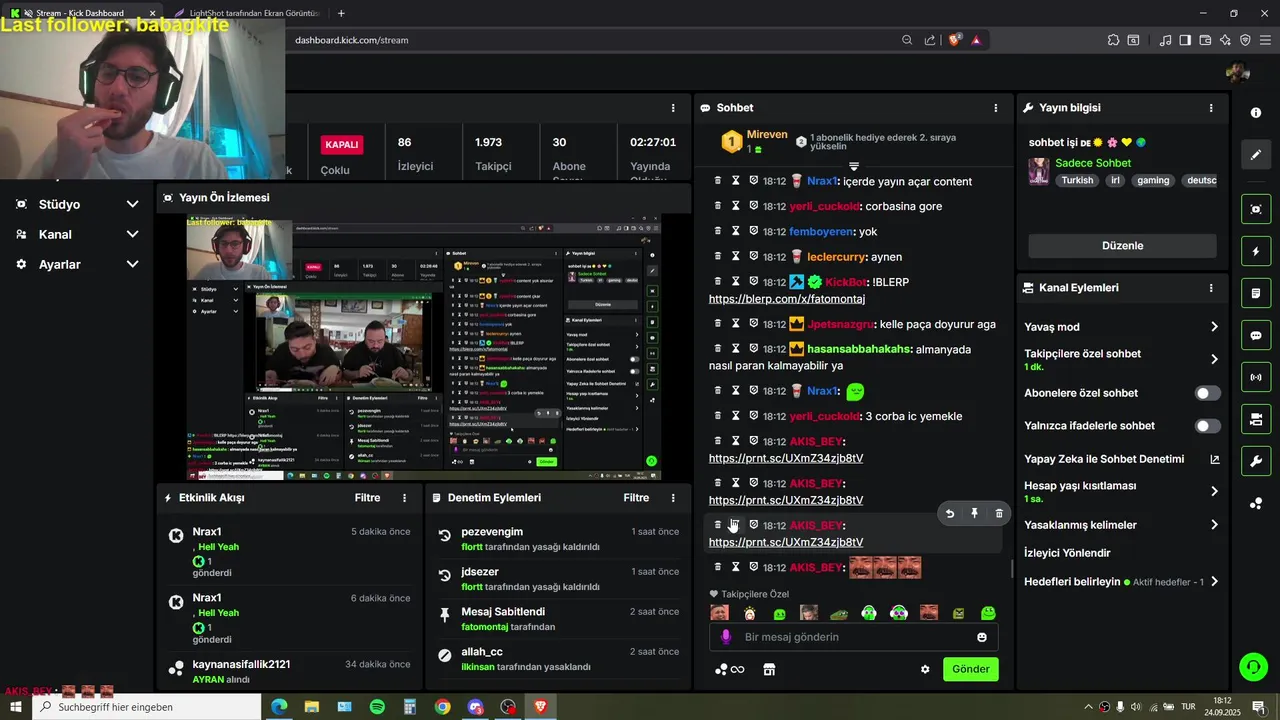Ban yerli_cuckold via shield icon on 'corbasina gore'

pos(753,206)
